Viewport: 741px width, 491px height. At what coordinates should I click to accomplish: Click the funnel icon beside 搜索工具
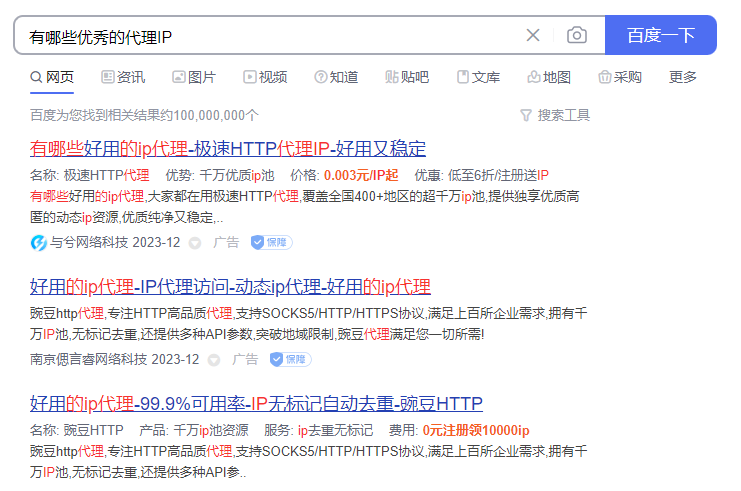(526, 115)
